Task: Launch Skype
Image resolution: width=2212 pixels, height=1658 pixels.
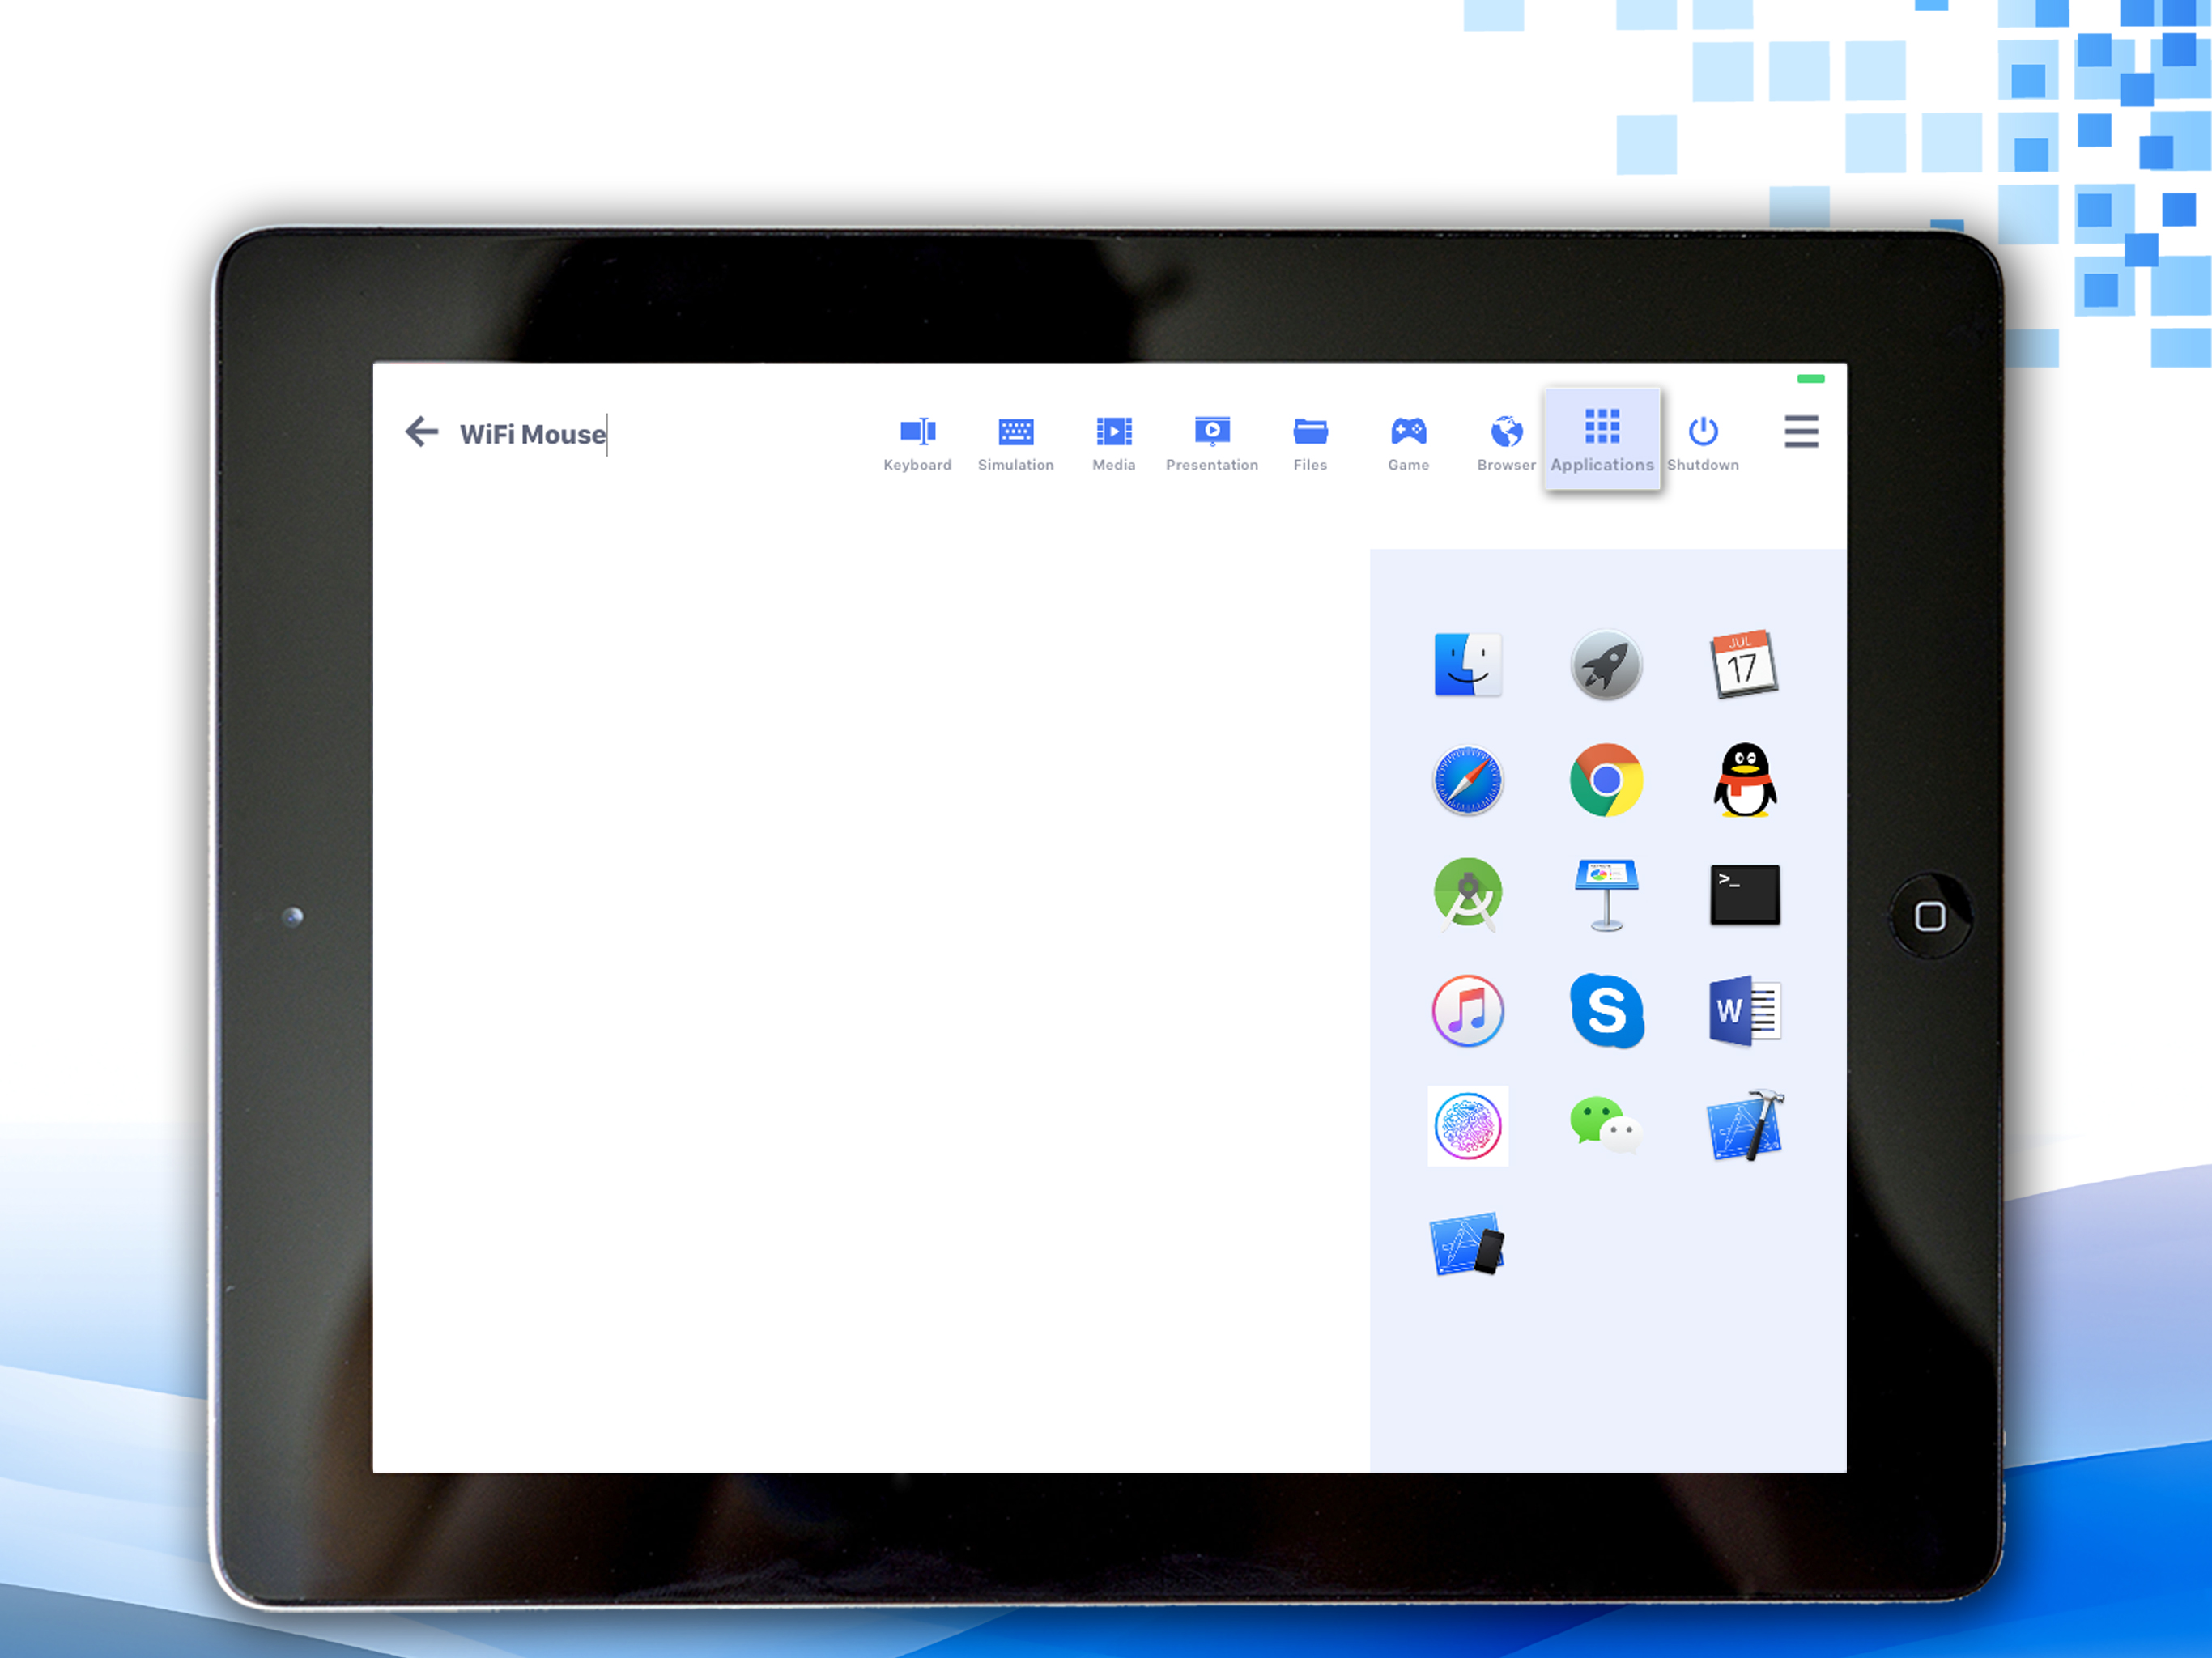Action: click(x=1606, y=1011)
